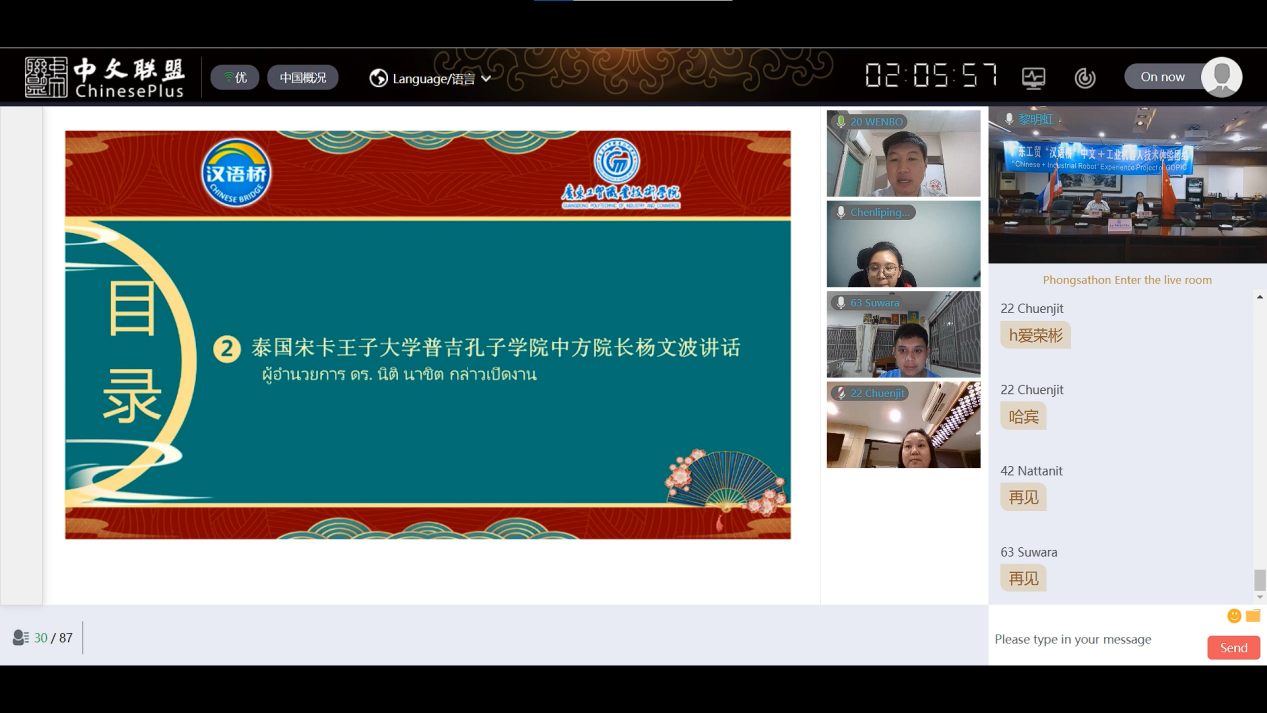Viewport: 1267px width, 713px height.
Task: Click the chat message input field
Action: pos(1097,639)
